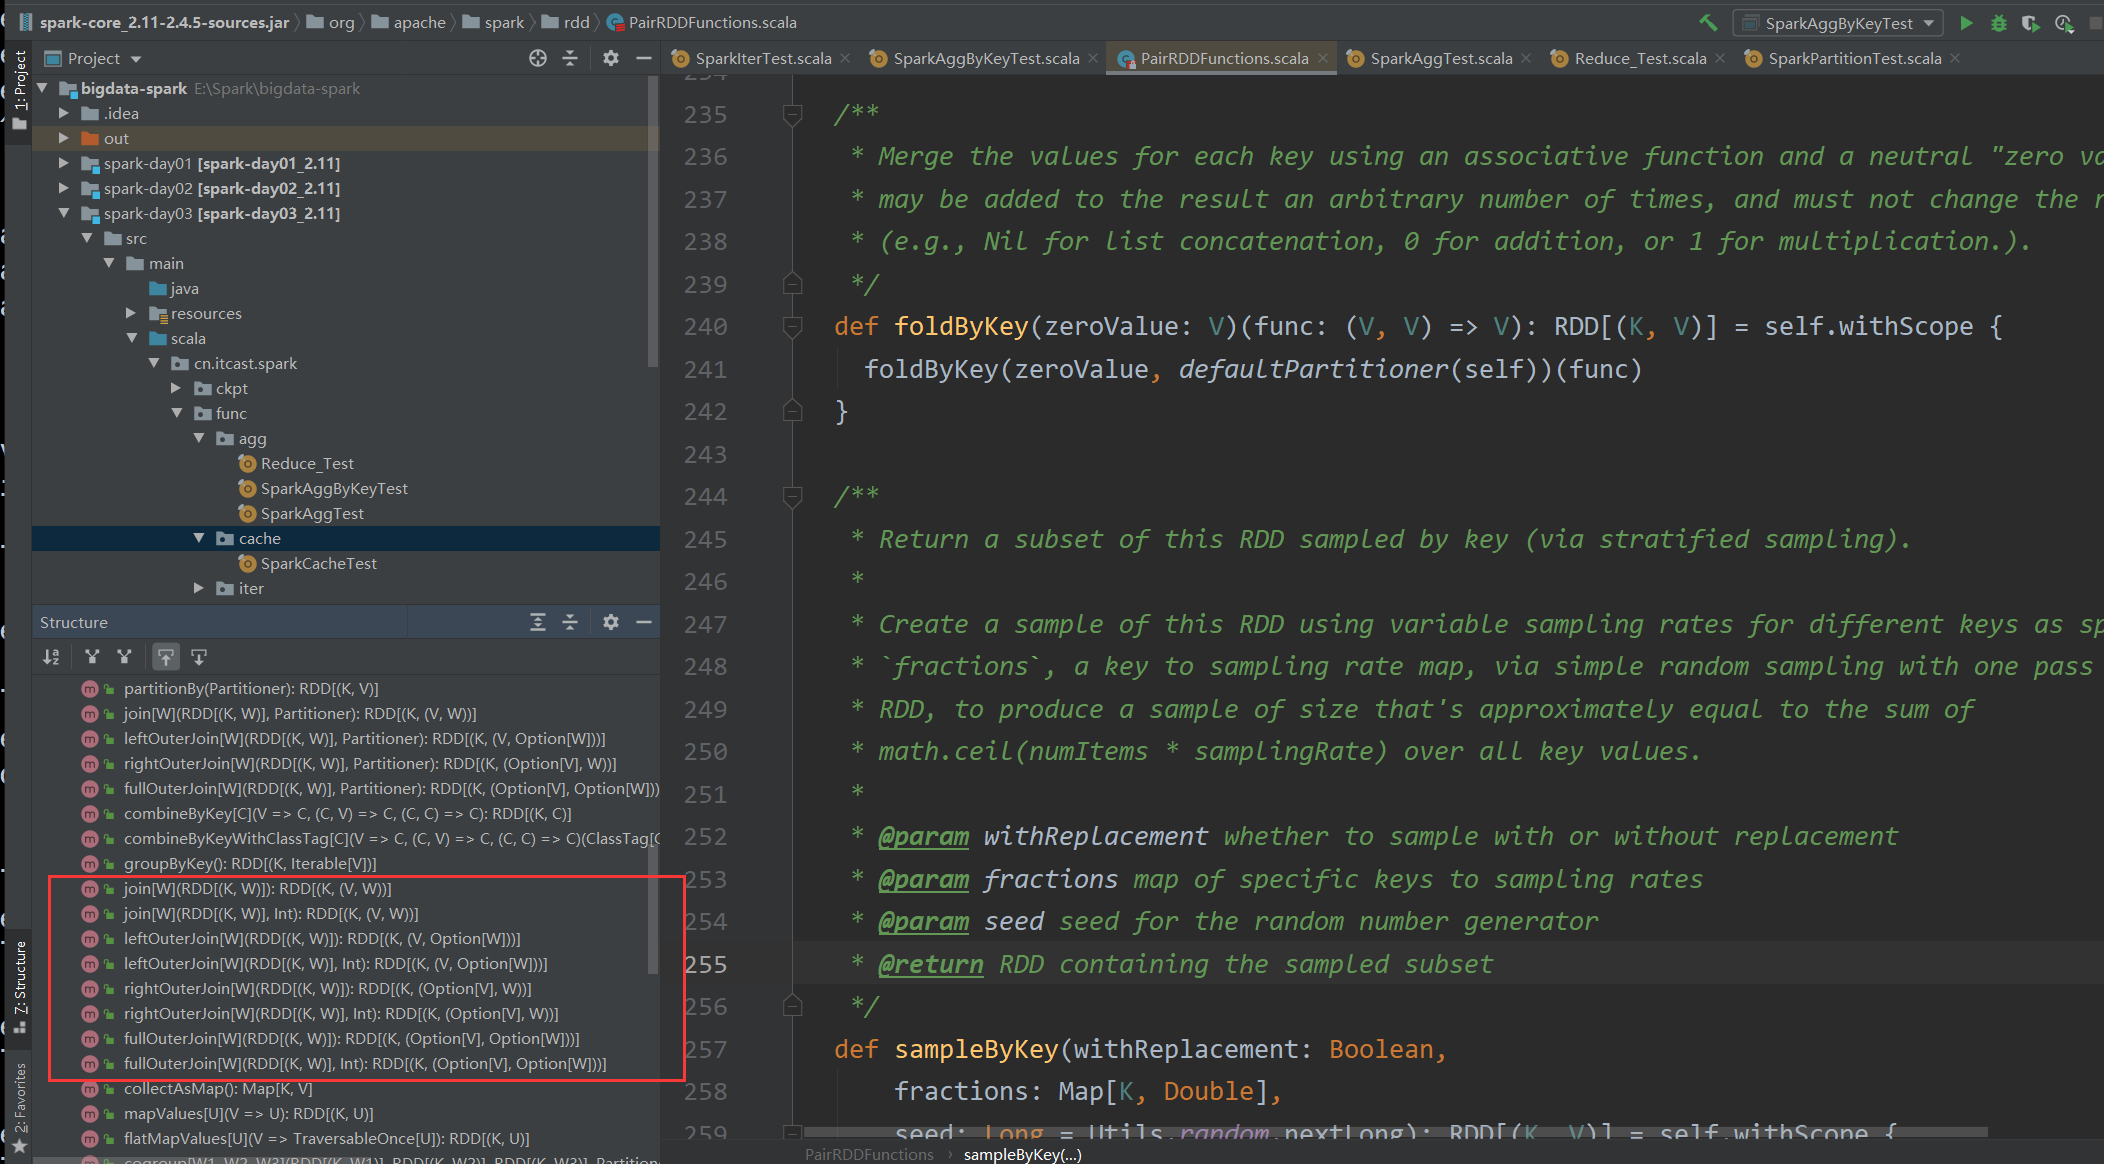Switch to SparkIterTest.scala tab

coord(763,58)
